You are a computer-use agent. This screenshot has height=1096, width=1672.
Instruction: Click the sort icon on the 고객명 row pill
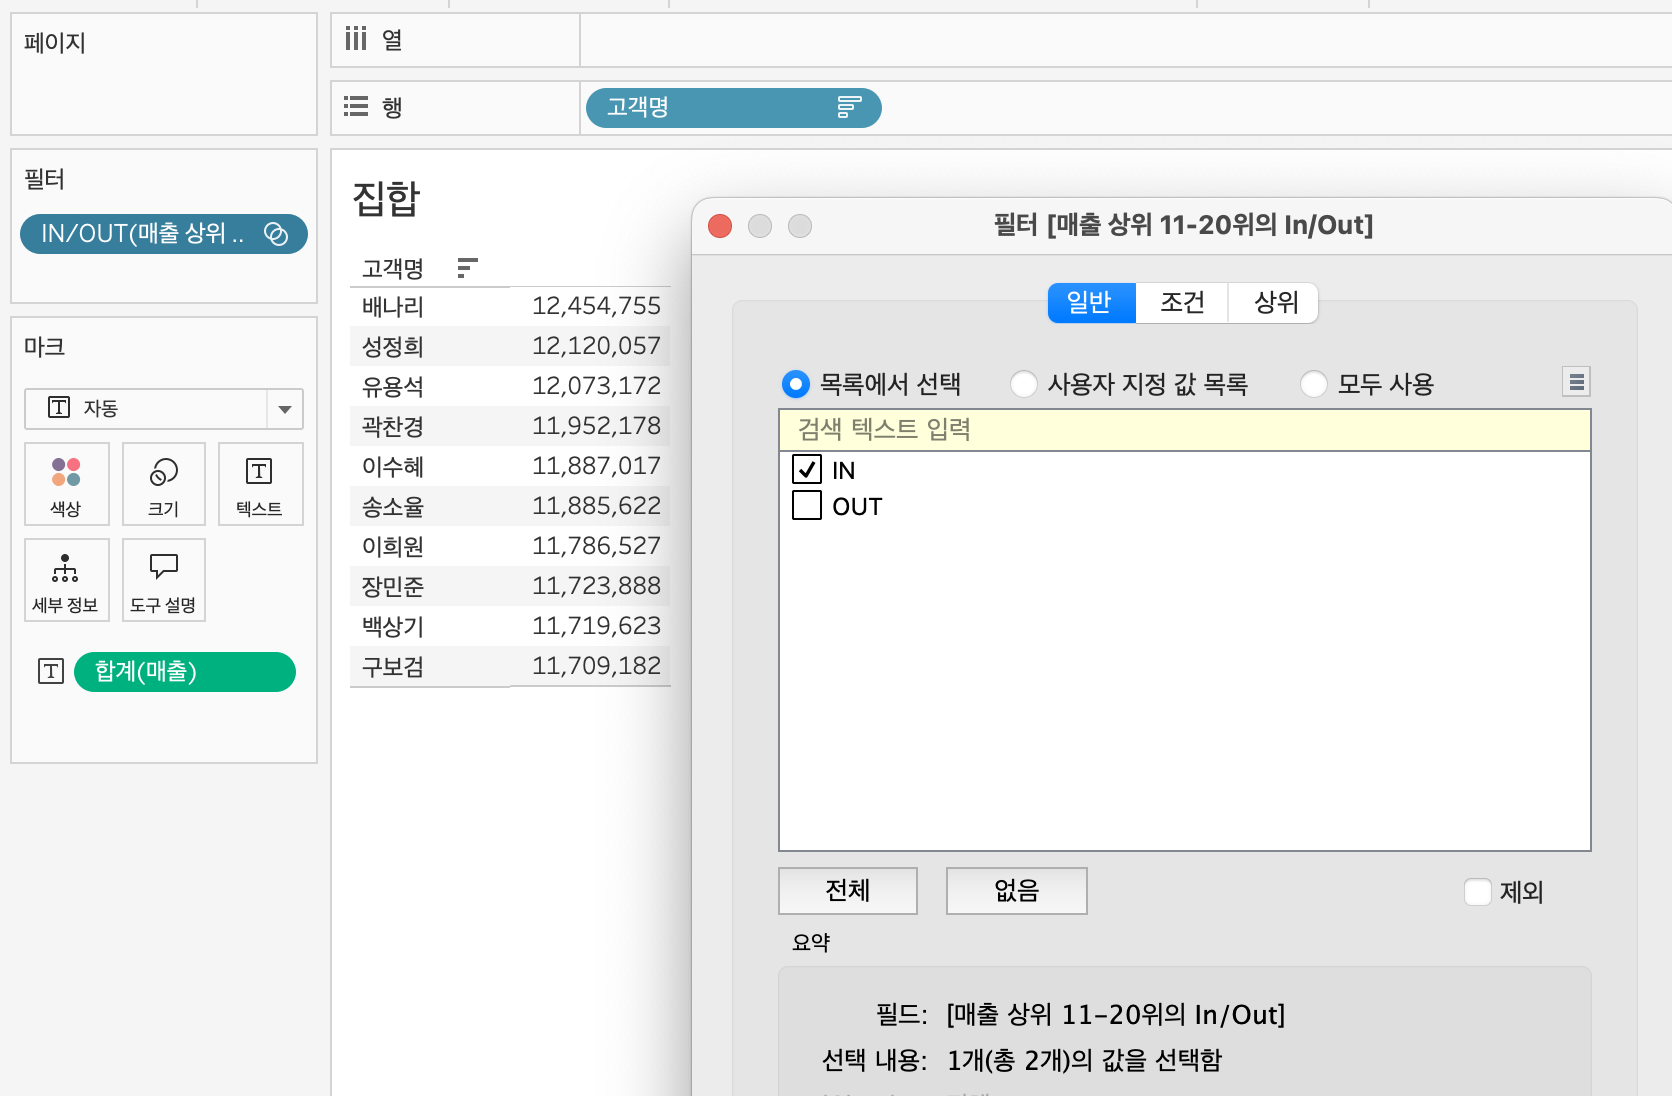pos(849,107)
